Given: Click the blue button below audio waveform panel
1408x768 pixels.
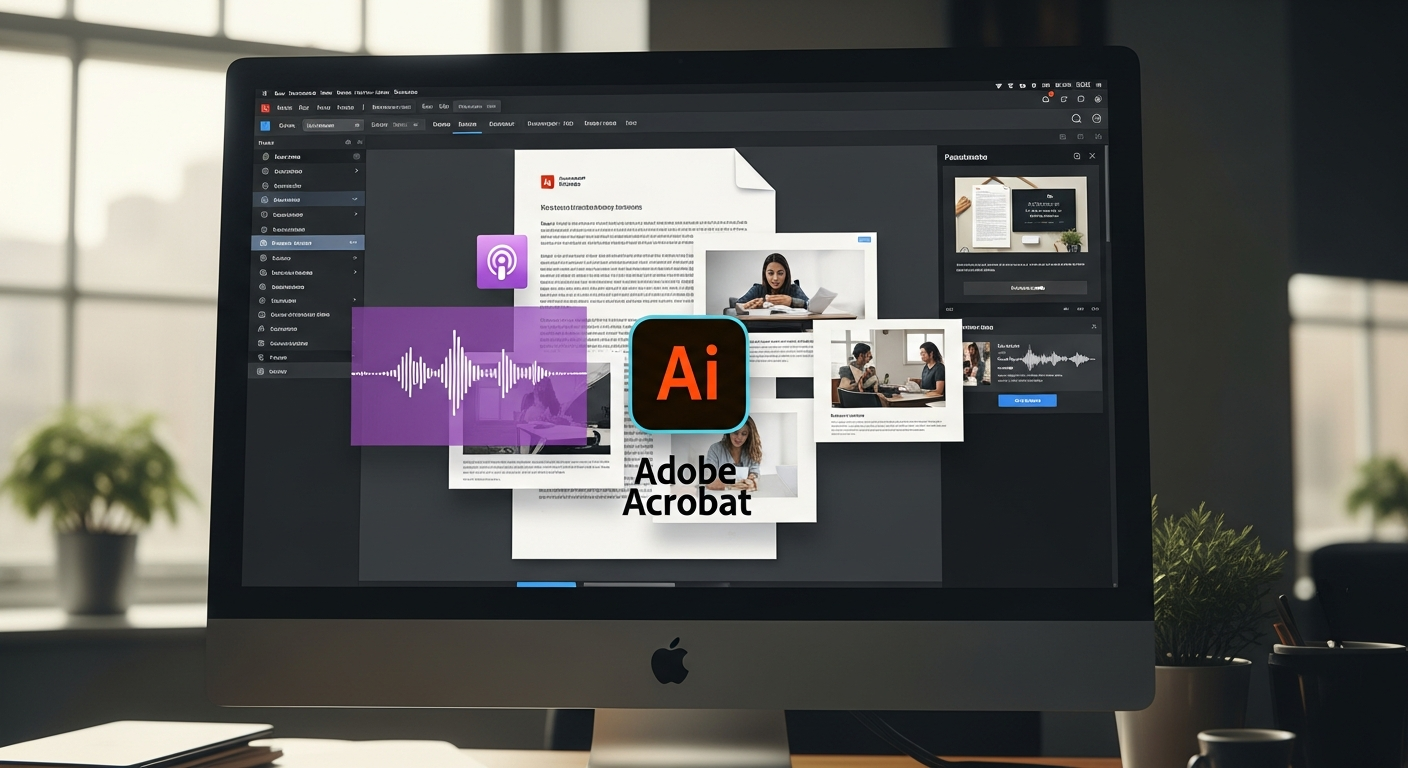Looking at the screenshot, I should point(1027,401).
